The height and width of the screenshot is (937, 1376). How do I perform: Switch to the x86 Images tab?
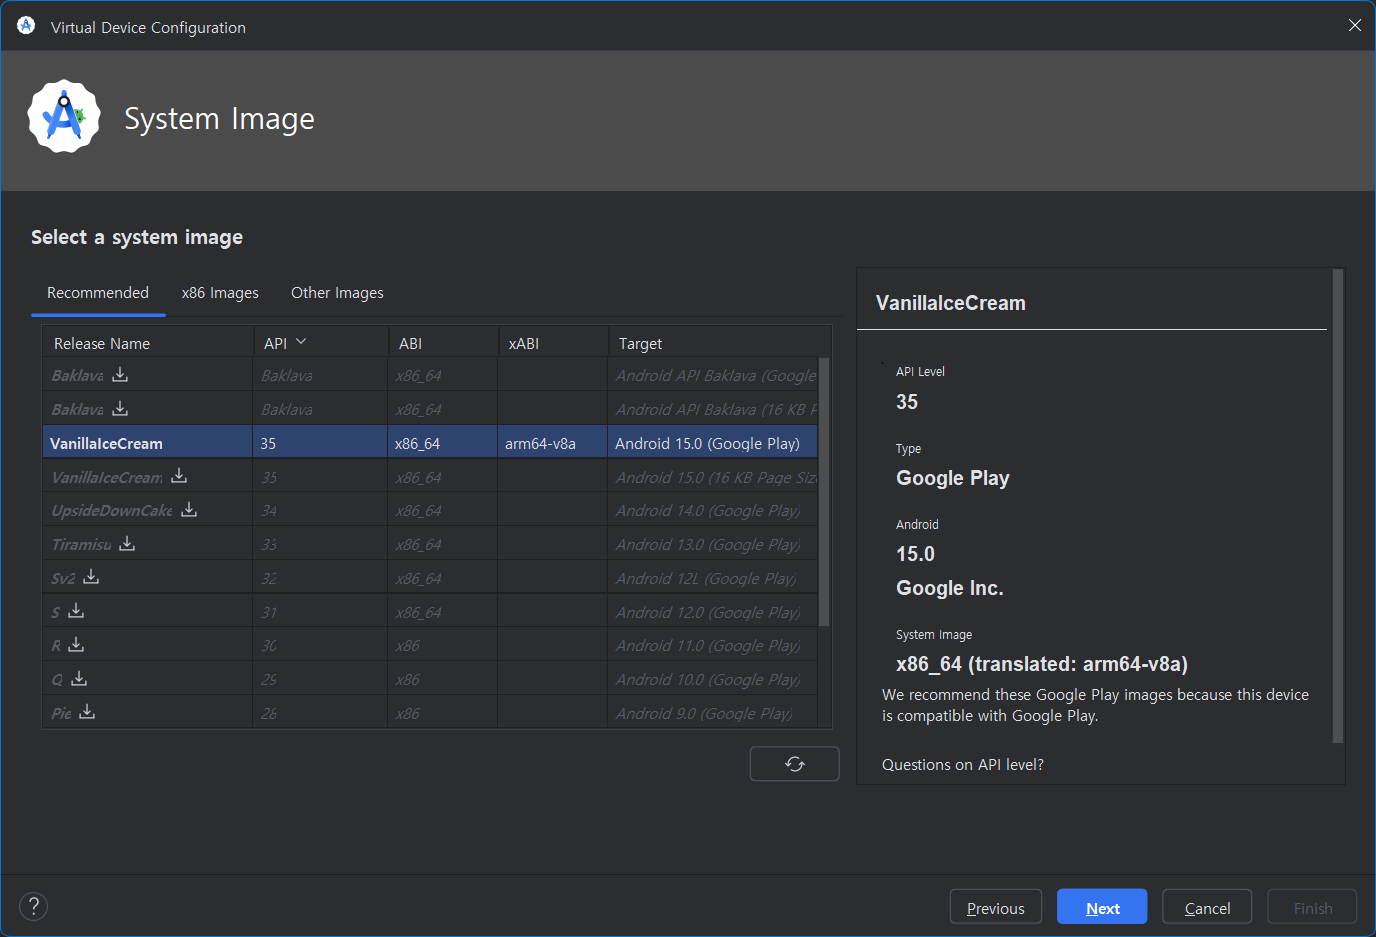click(220, 293)
